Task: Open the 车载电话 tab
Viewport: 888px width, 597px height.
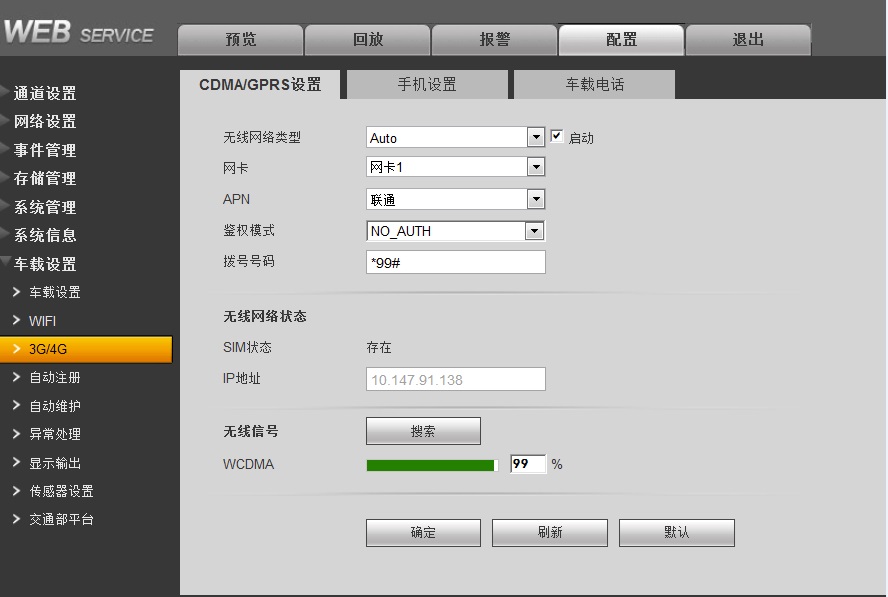Action: [594, 85]
